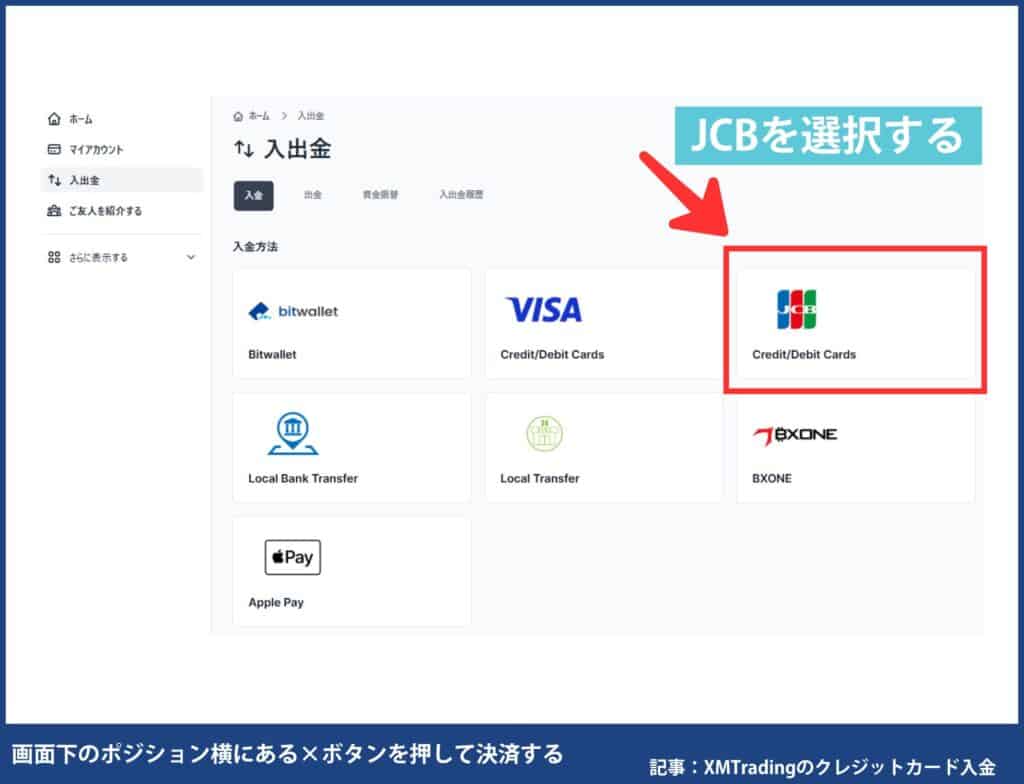The image size is (1024, 784).
Task: Click the Apple Pay logo
Action: click(293, 557)
